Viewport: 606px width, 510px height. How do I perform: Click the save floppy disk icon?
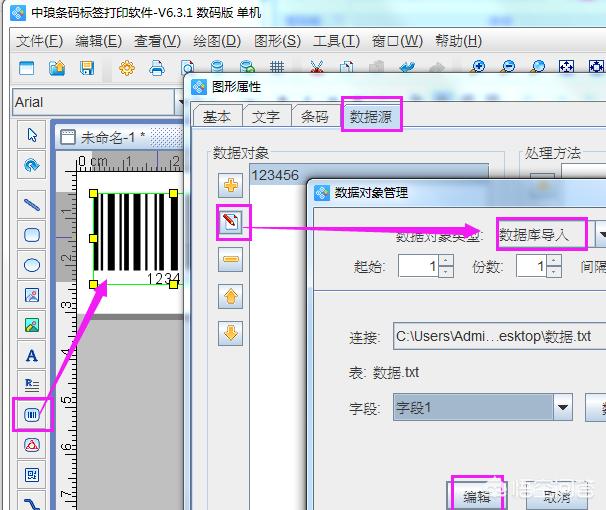coord(87,68)
